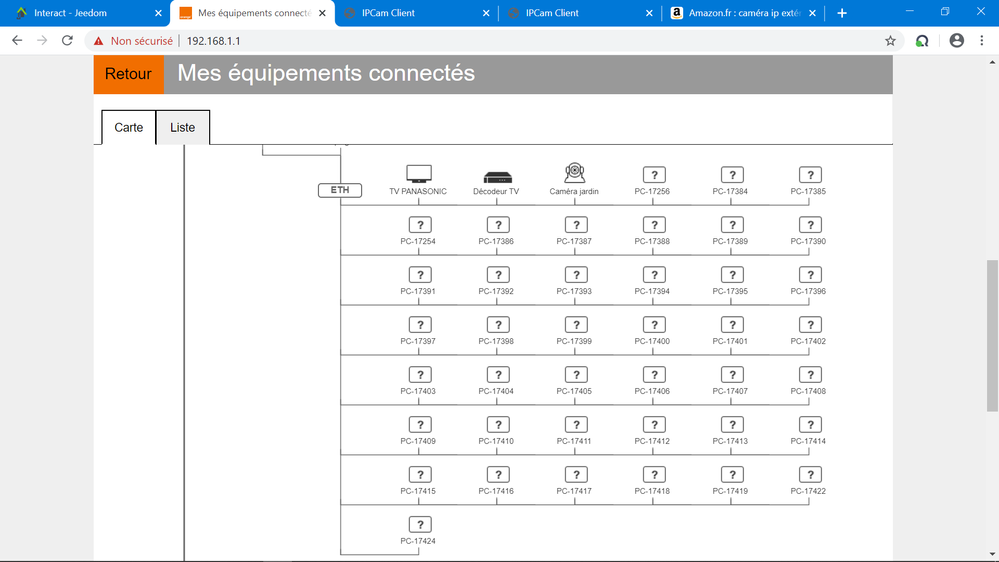Select the PC-17390 device icon
The height and width of the screenshot is (562, 999).
[x=810, y=225]
